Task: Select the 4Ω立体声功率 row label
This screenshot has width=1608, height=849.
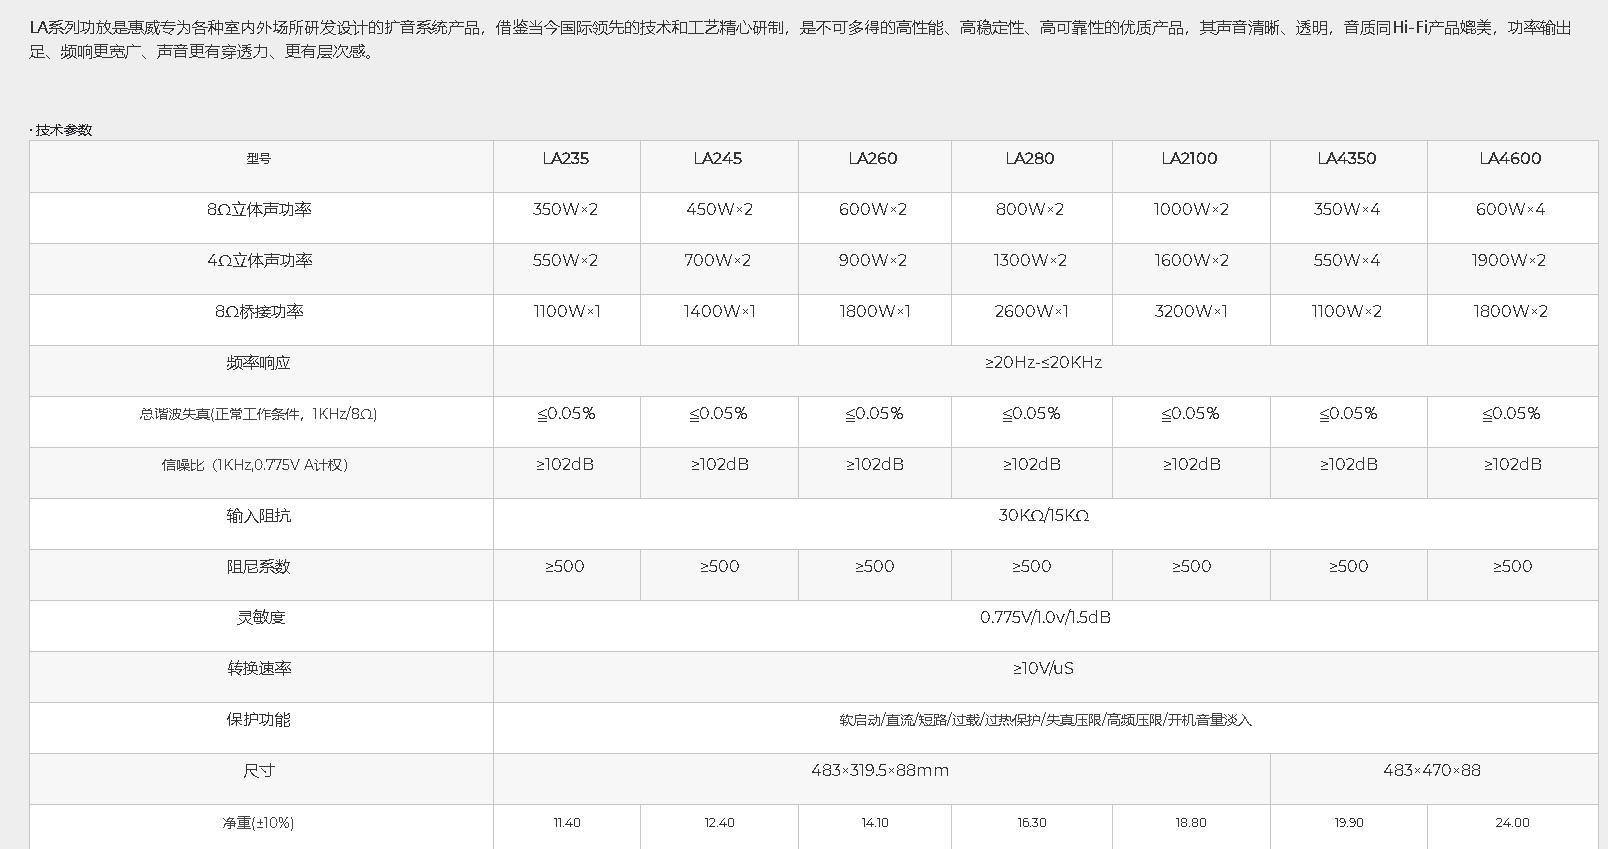Action: click(x=259, y=261)
